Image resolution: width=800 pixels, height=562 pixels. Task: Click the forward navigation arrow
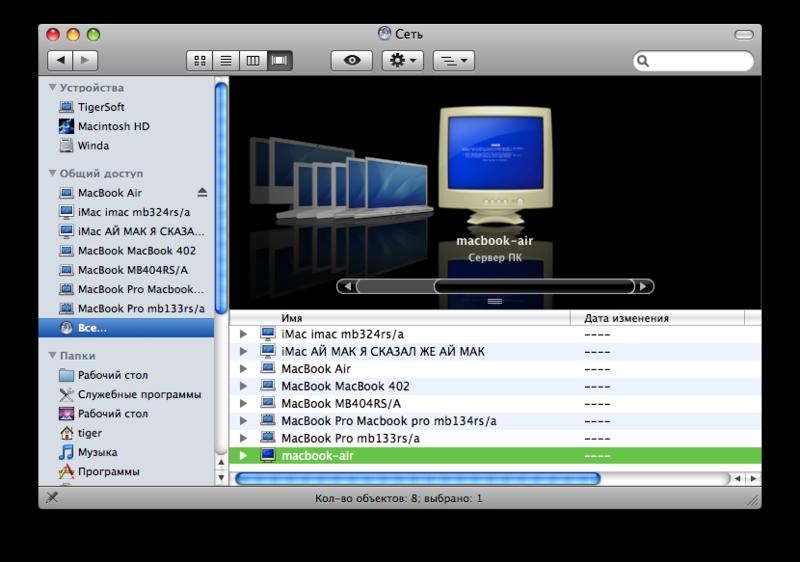[x=86, y=60]
